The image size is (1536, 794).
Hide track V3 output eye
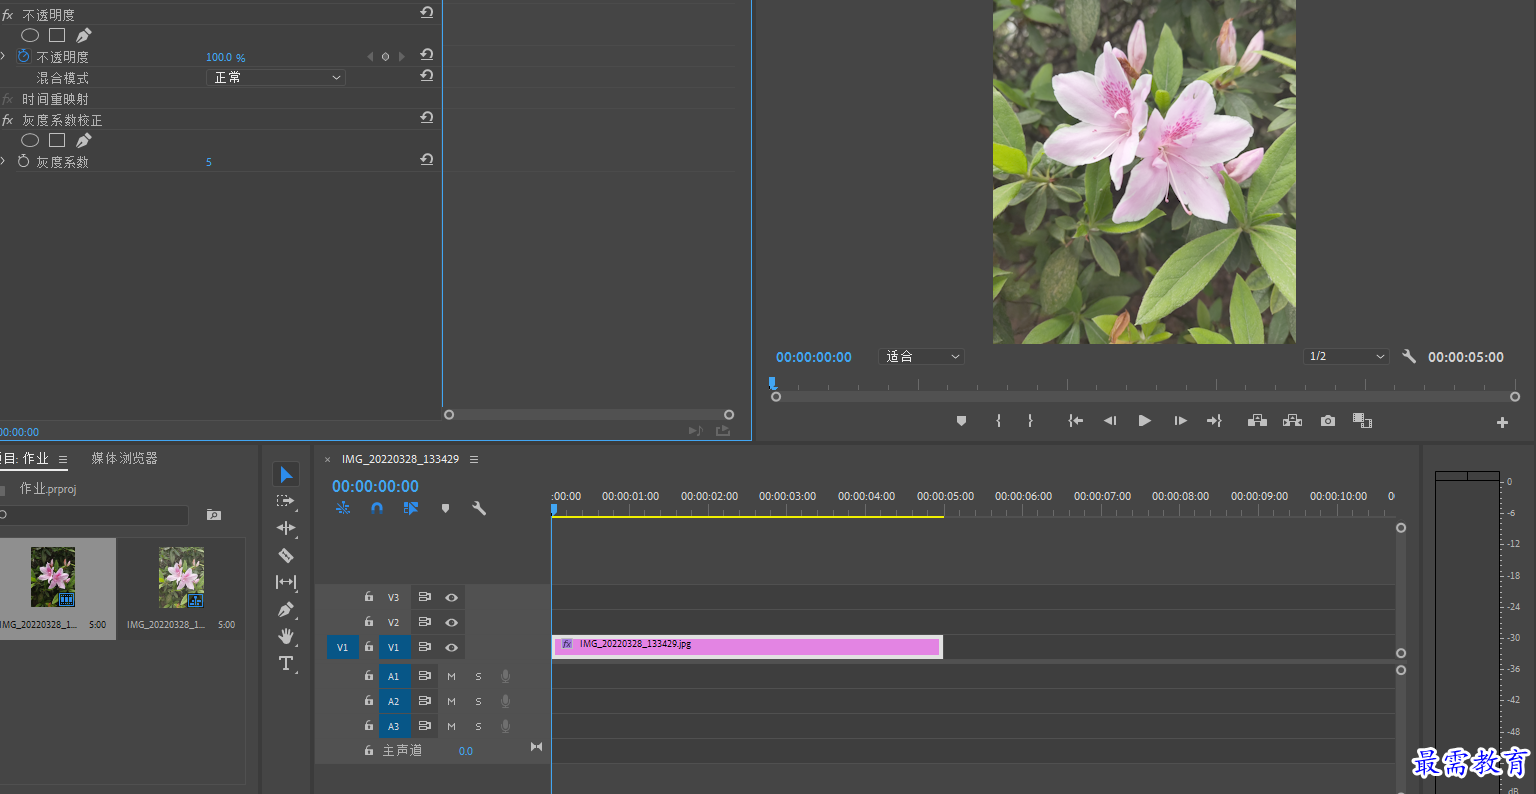(x=451, y=597)
